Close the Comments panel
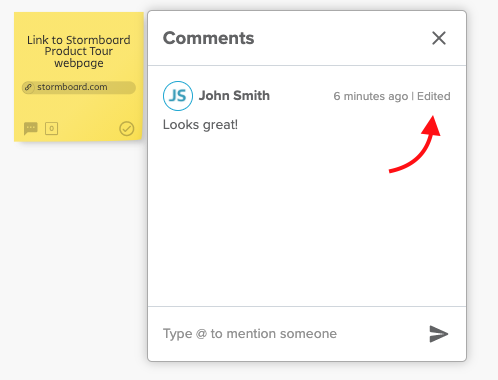 (x=439, y=38)
